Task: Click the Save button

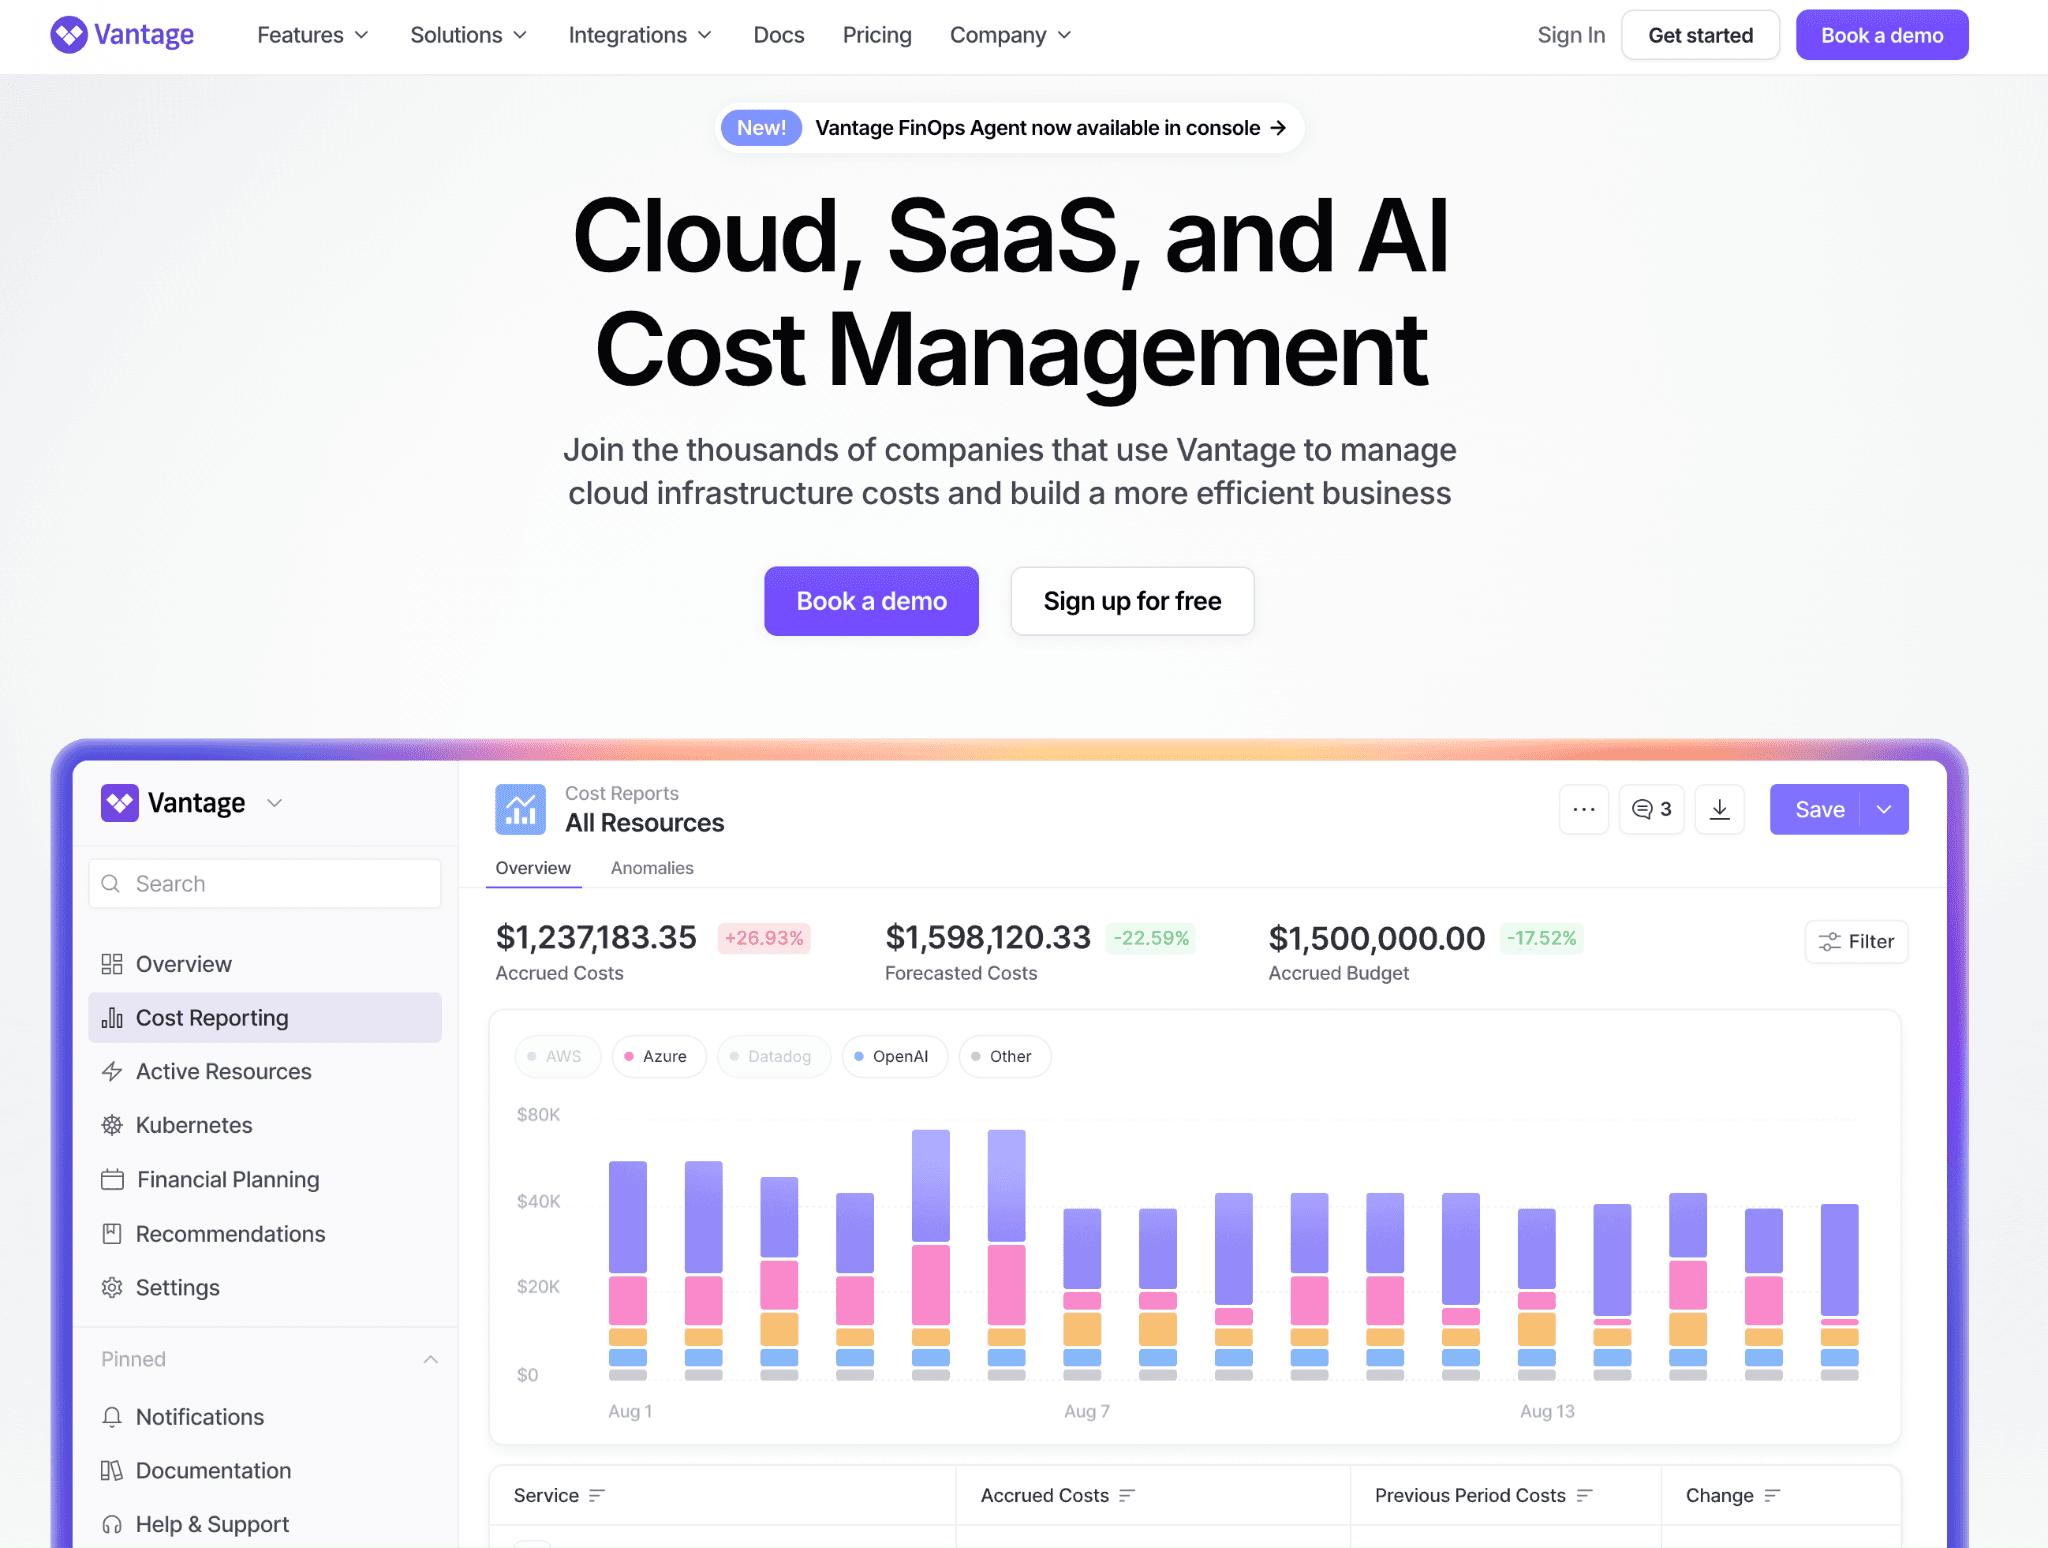Action: point(1819,809)
